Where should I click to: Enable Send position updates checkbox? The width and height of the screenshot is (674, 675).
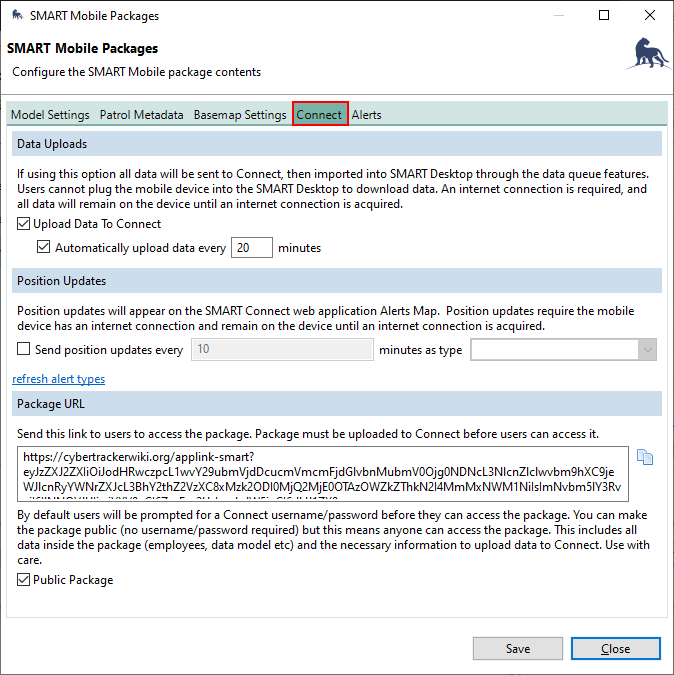[24, 350]
